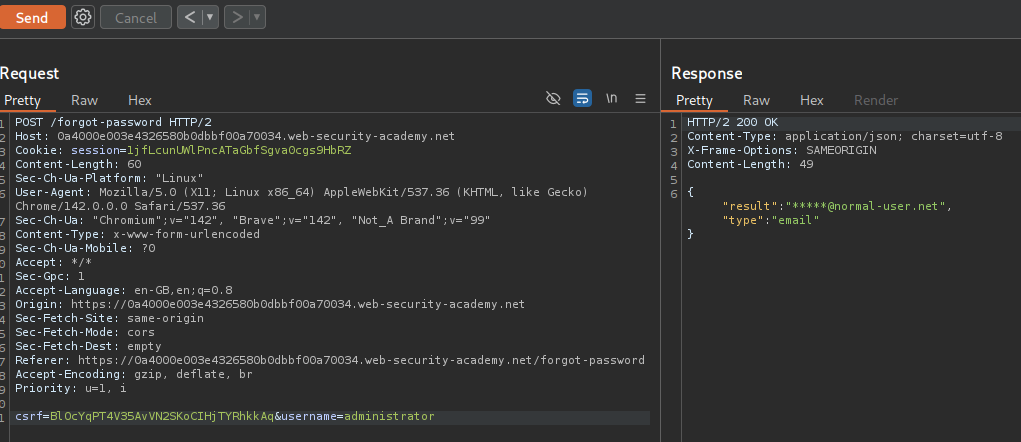Expand the back history dropdown arrow
1021x442 pixels.
[210, 17]
